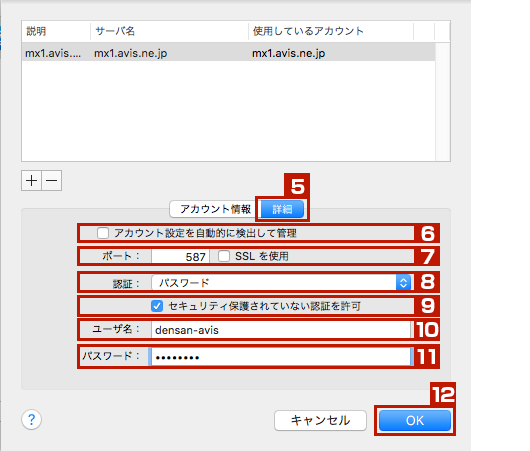The width and height of the screenshot is (530, 451).
Task: Click the ポート field showing 587
Action: click(180, 256)
